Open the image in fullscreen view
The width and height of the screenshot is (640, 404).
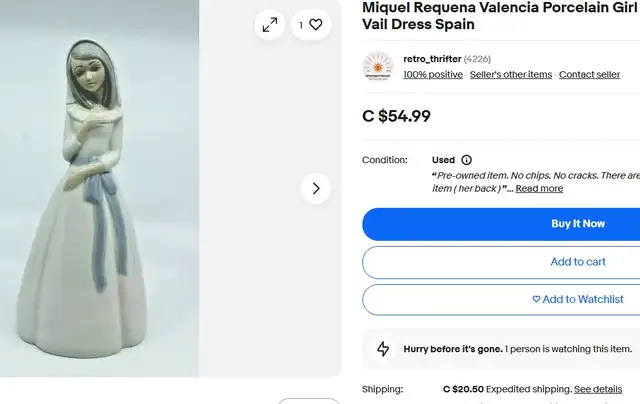(270, 25)
